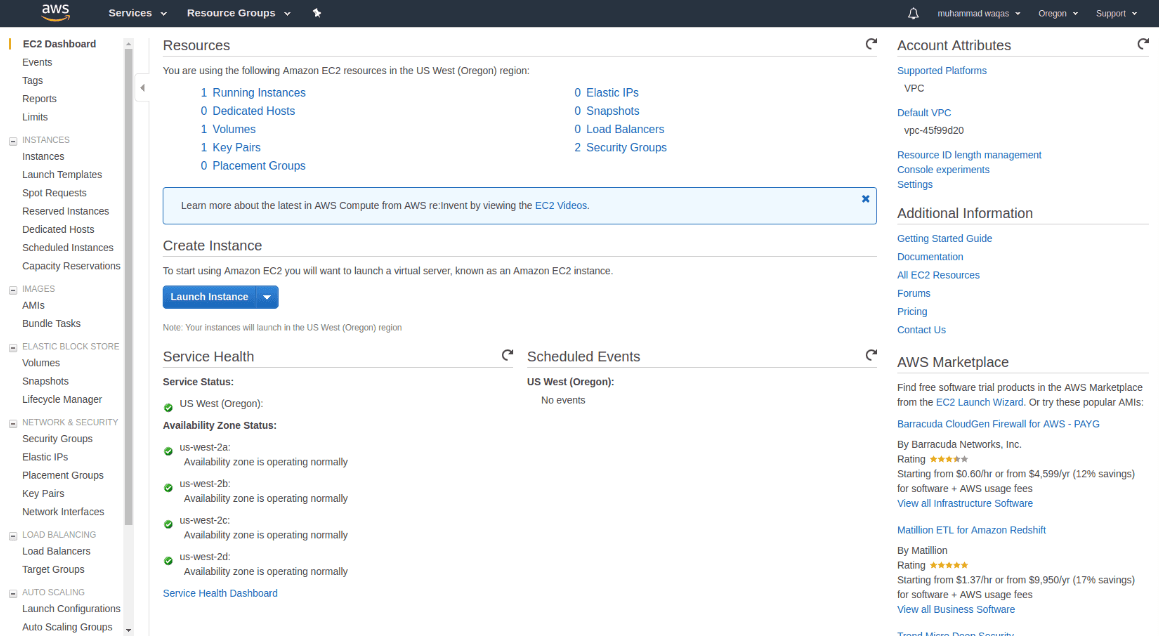Dismiss the AWS re:Invent info banner
The width and height of the screenshot is (1159, 636).
click(x=865, y=198)
